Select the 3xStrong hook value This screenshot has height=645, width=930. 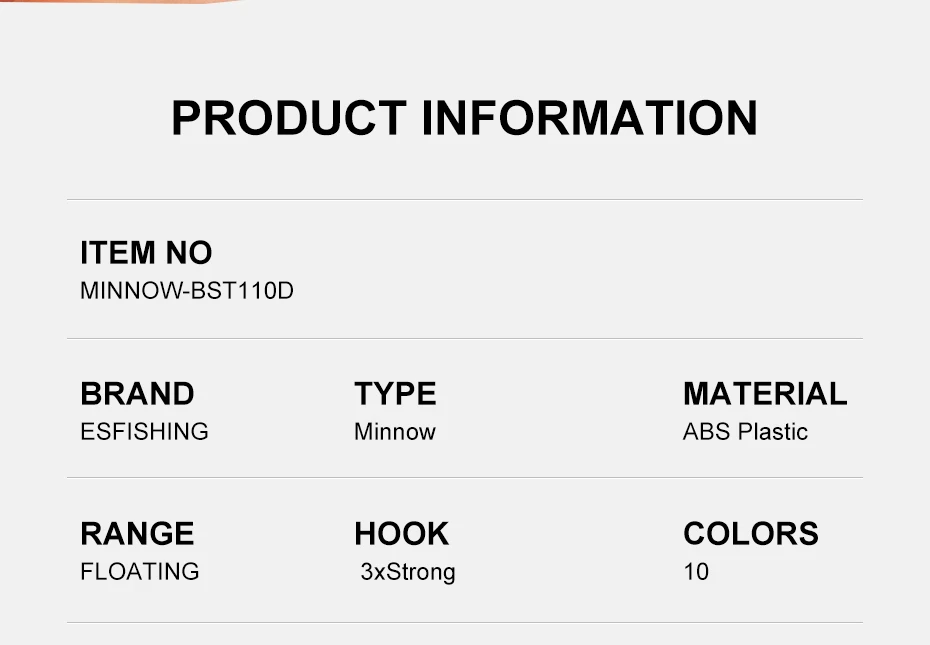click(408, 572)
